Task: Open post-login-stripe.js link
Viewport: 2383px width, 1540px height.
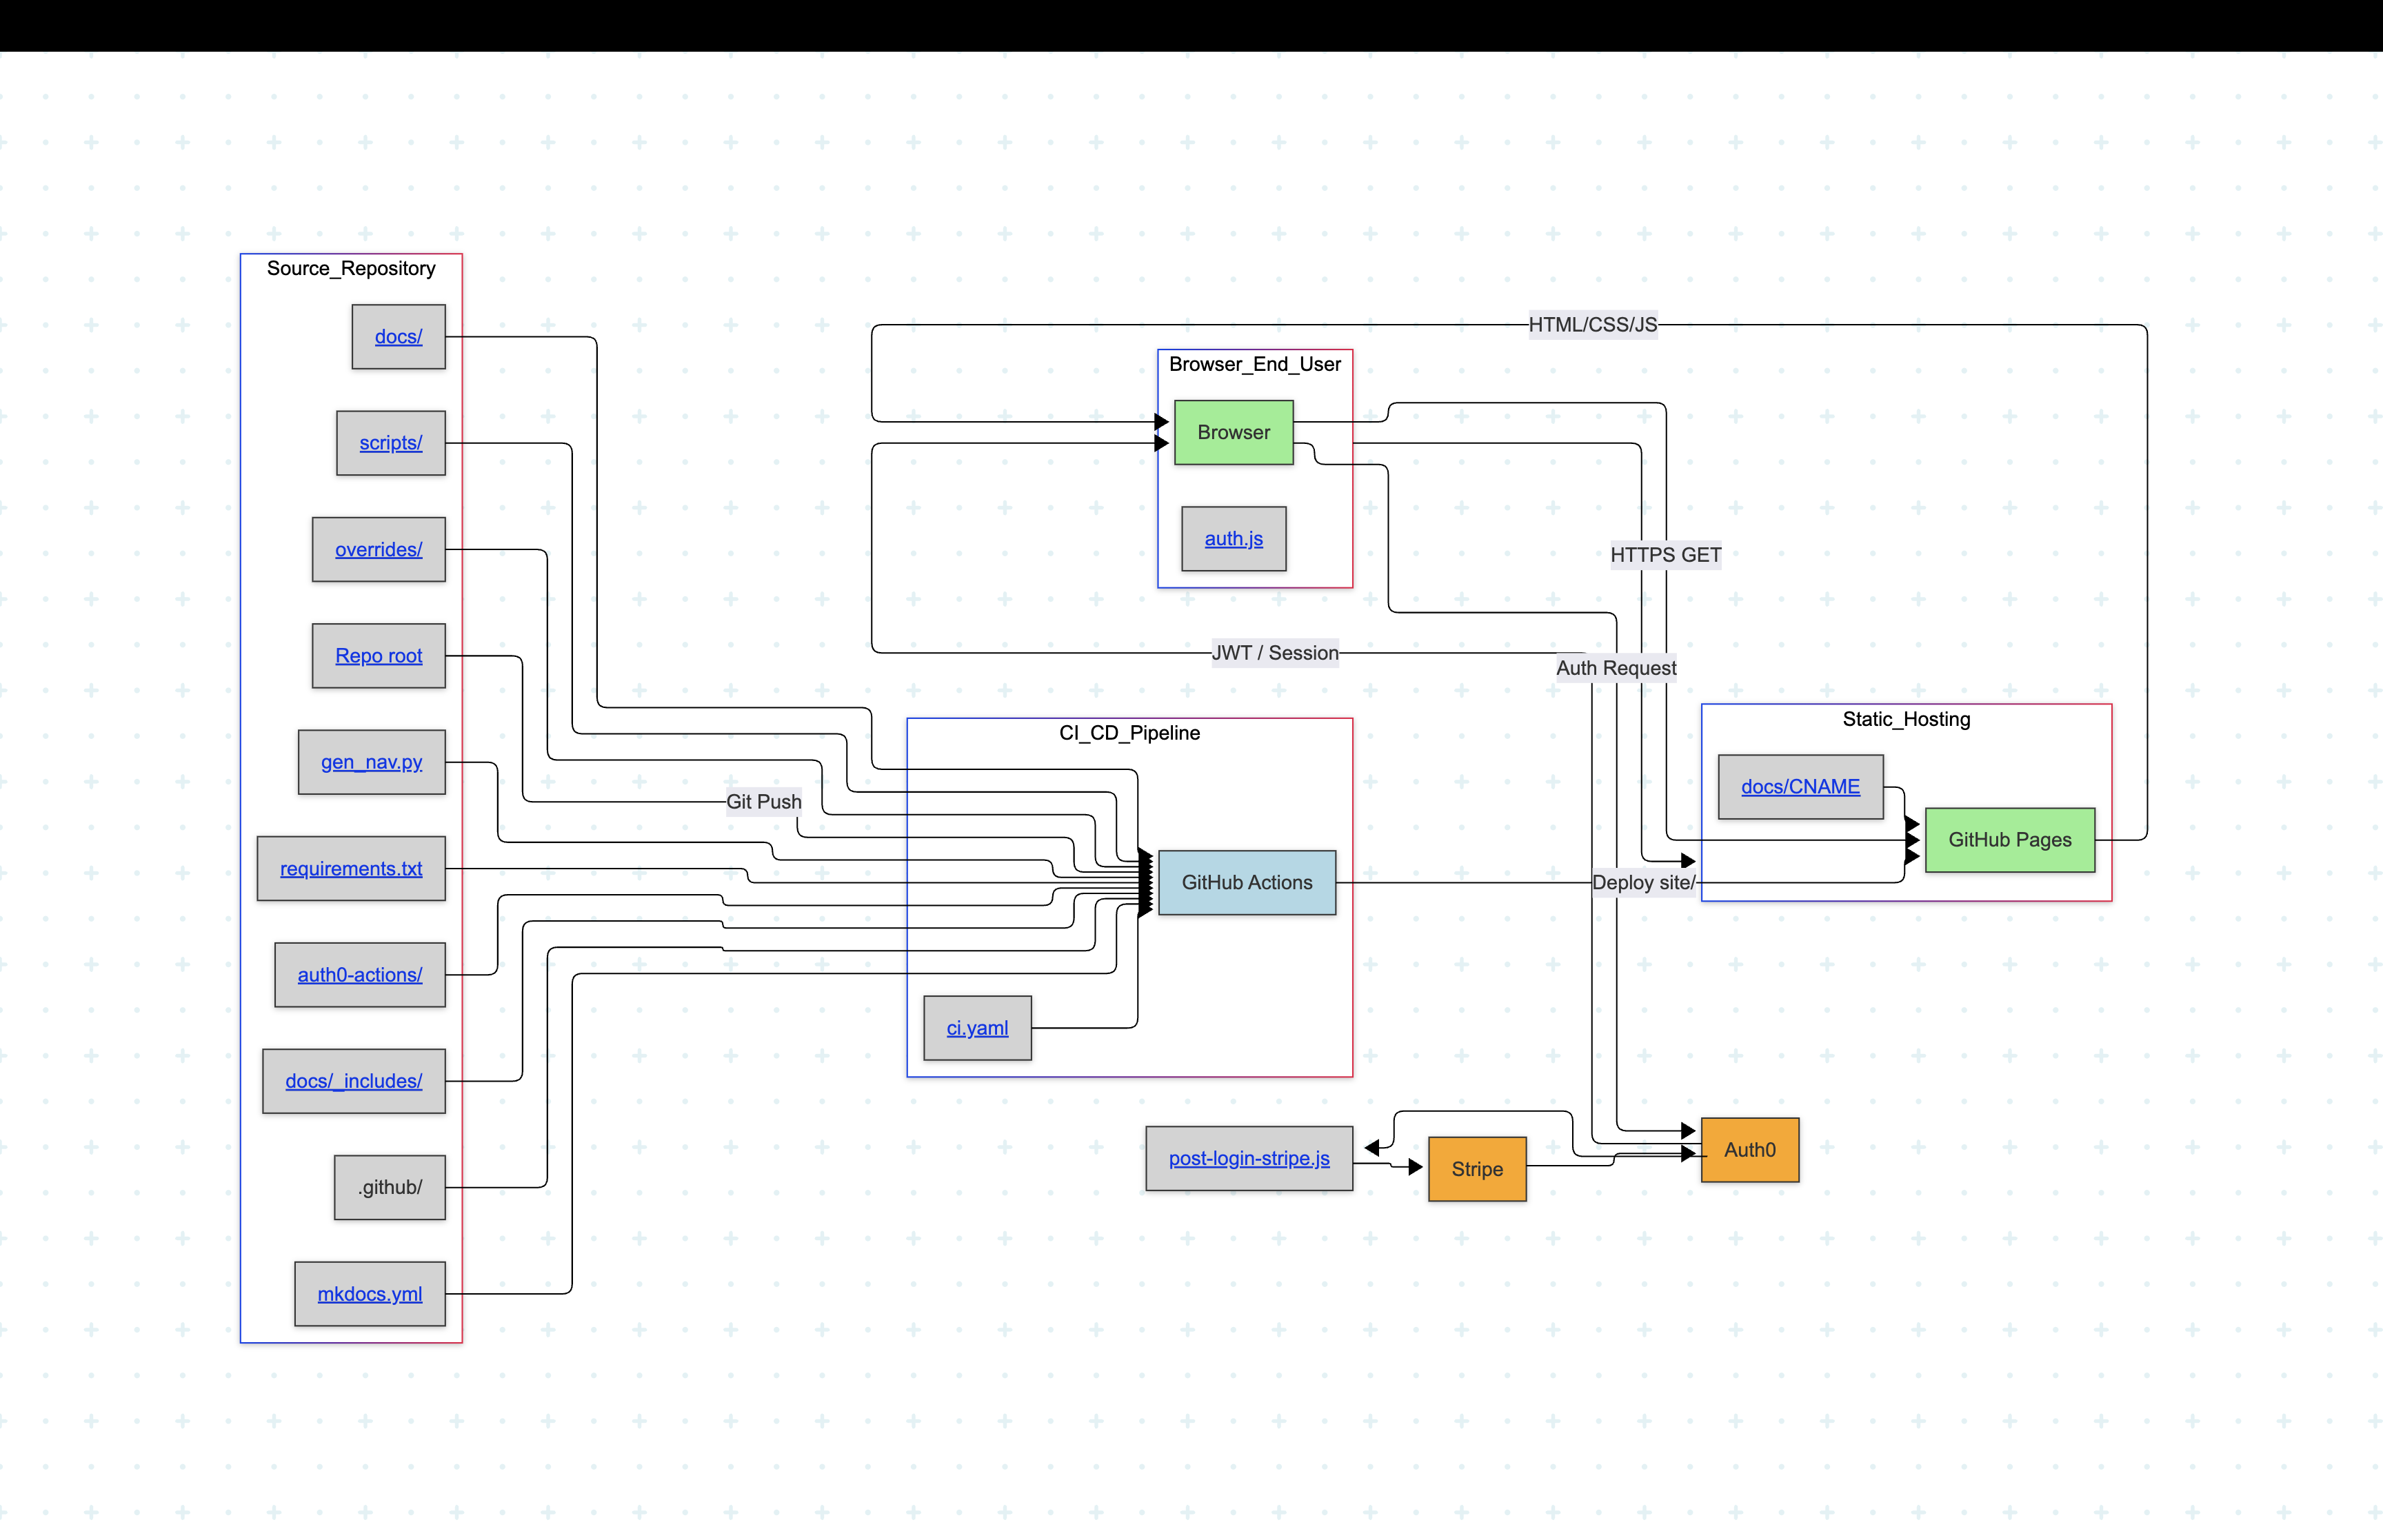Action: 1248,1159
